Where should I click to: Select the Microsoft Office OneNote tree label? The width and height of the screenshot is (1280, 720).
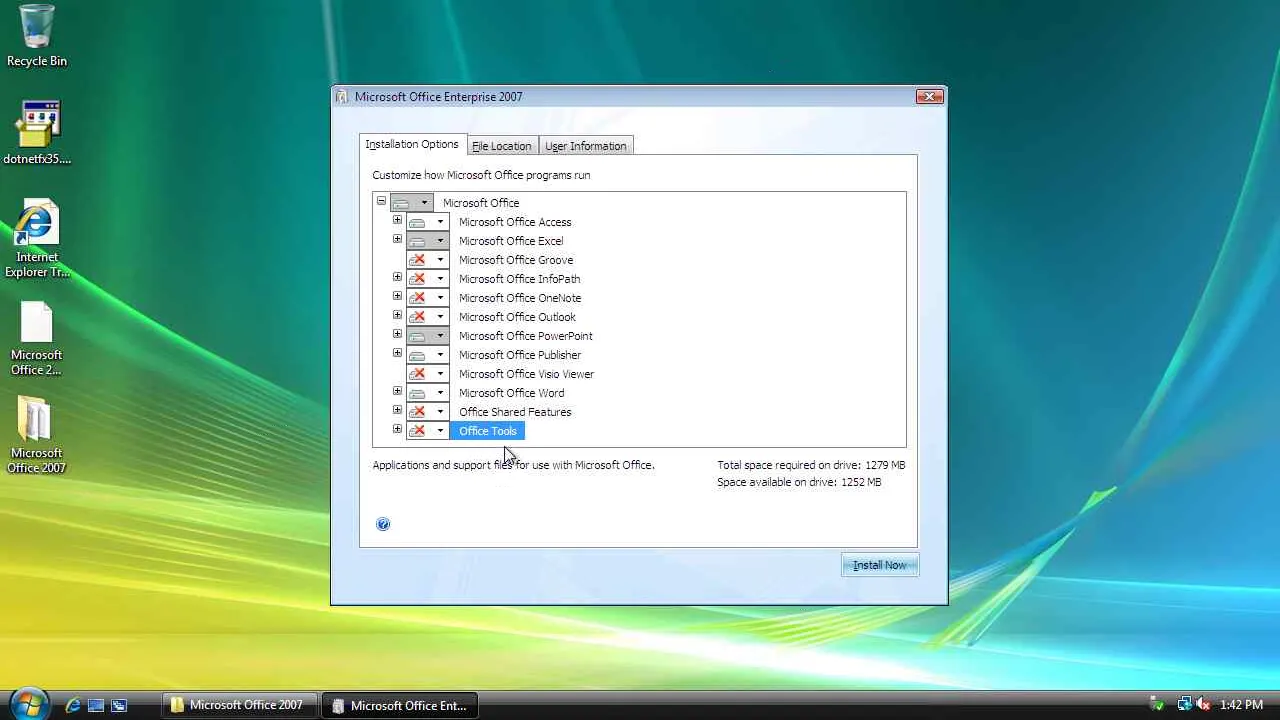(x=520, y=298)
